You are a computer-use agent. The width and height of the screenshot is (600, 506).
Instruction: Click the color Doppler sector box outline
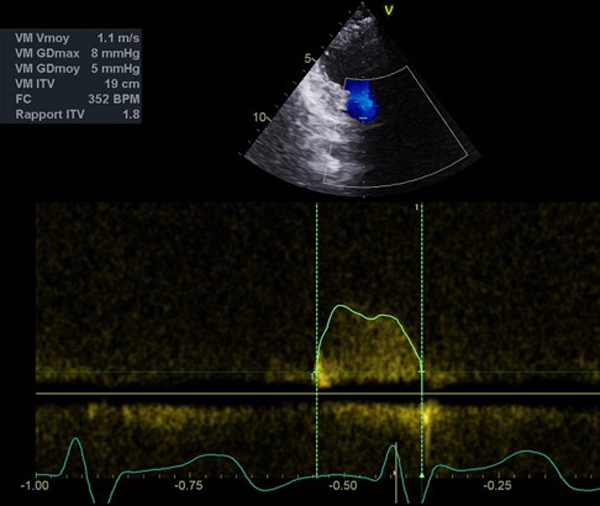pos(397,126)
